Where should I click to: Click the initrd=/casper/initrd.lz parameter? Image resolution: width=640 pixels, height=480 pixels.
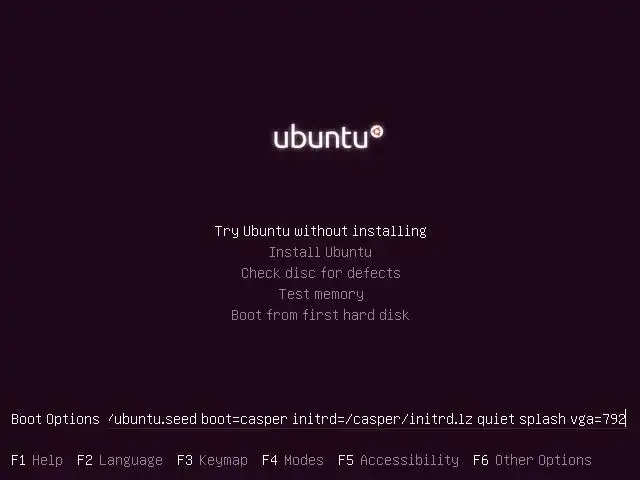click(382, 419)
